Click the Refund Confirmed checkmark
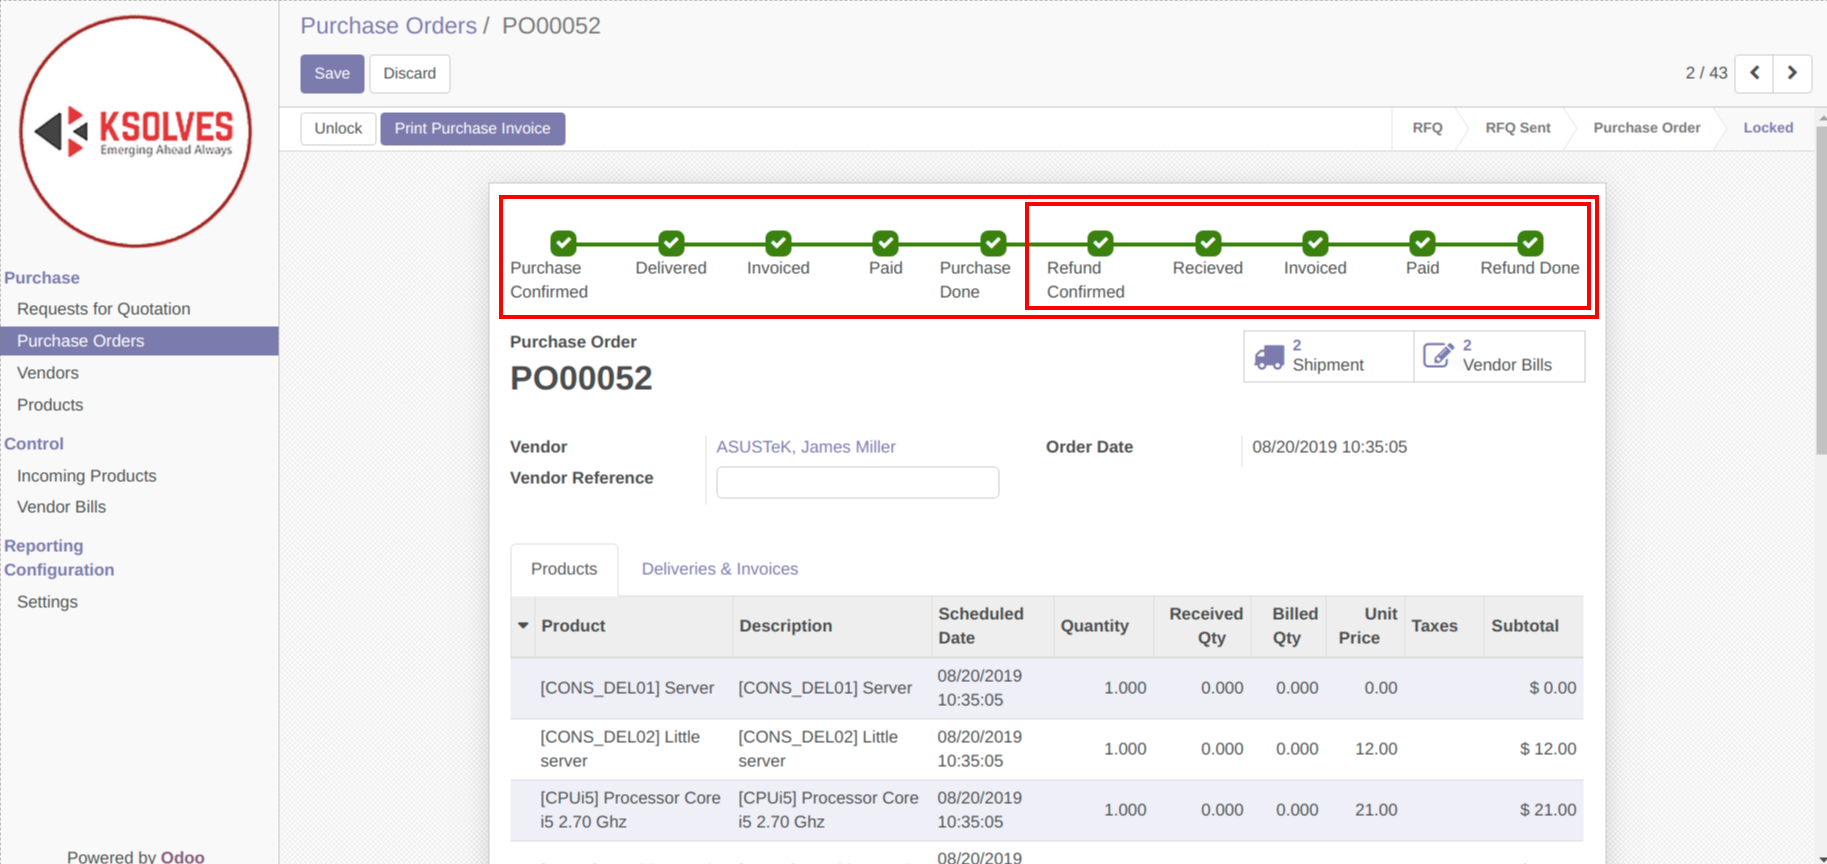The width and height of the screenshot is (1827, 864). tap(1100, 243)
